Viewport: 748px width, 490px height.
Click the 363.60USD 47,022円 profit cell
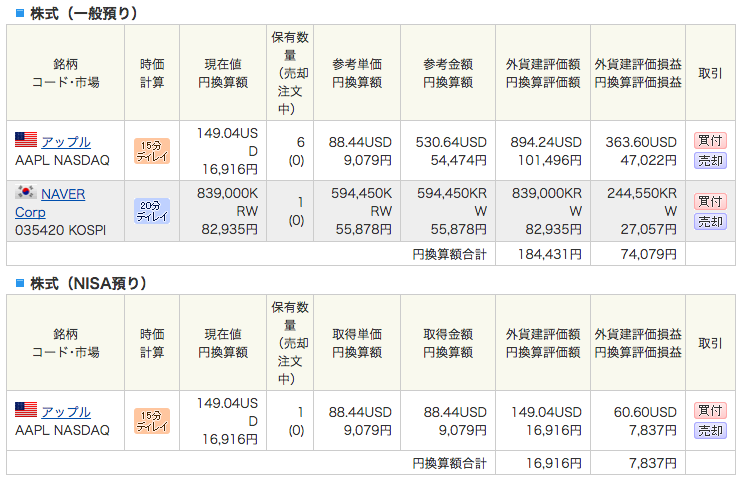click(638, 151)
